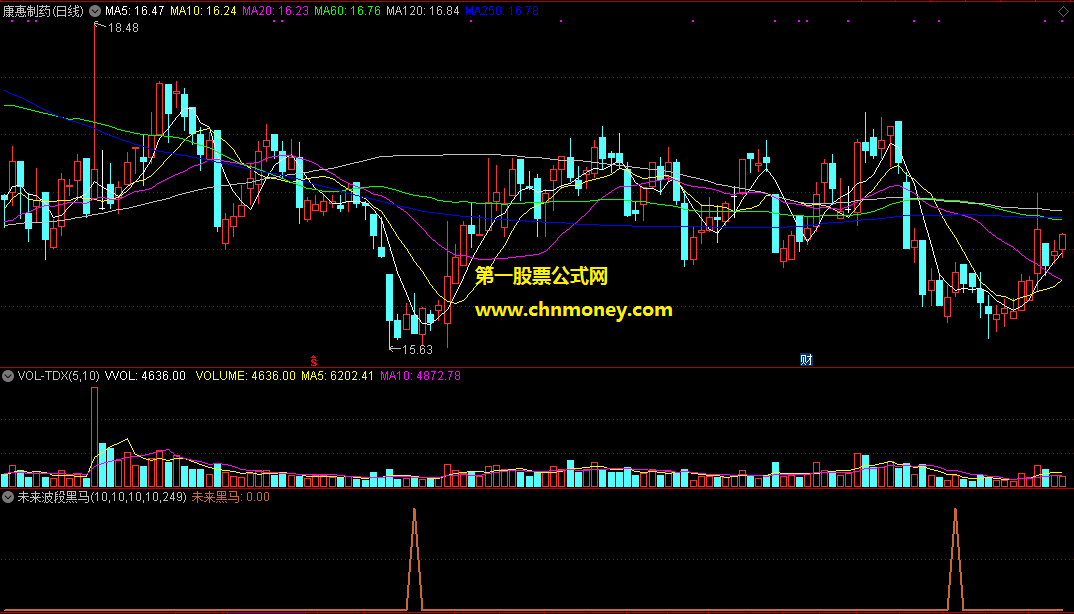Screen dimensions: 1074x614
Task: Click the MA120: 16.84 label
Action: 423,11
